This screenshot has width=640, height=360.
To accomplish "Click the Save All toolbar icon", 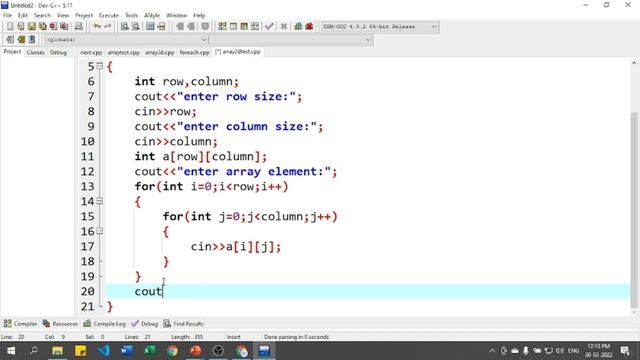I will [x=42, y=27].
